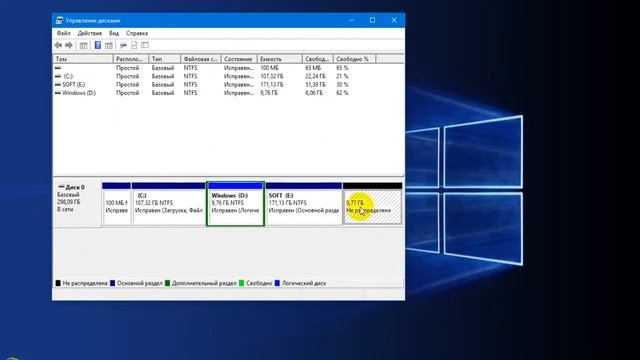This screenshot has height=360, width=640.
Task: Select the 9,77 ГБ unallocated block
Action: click(x=372, y=203)
